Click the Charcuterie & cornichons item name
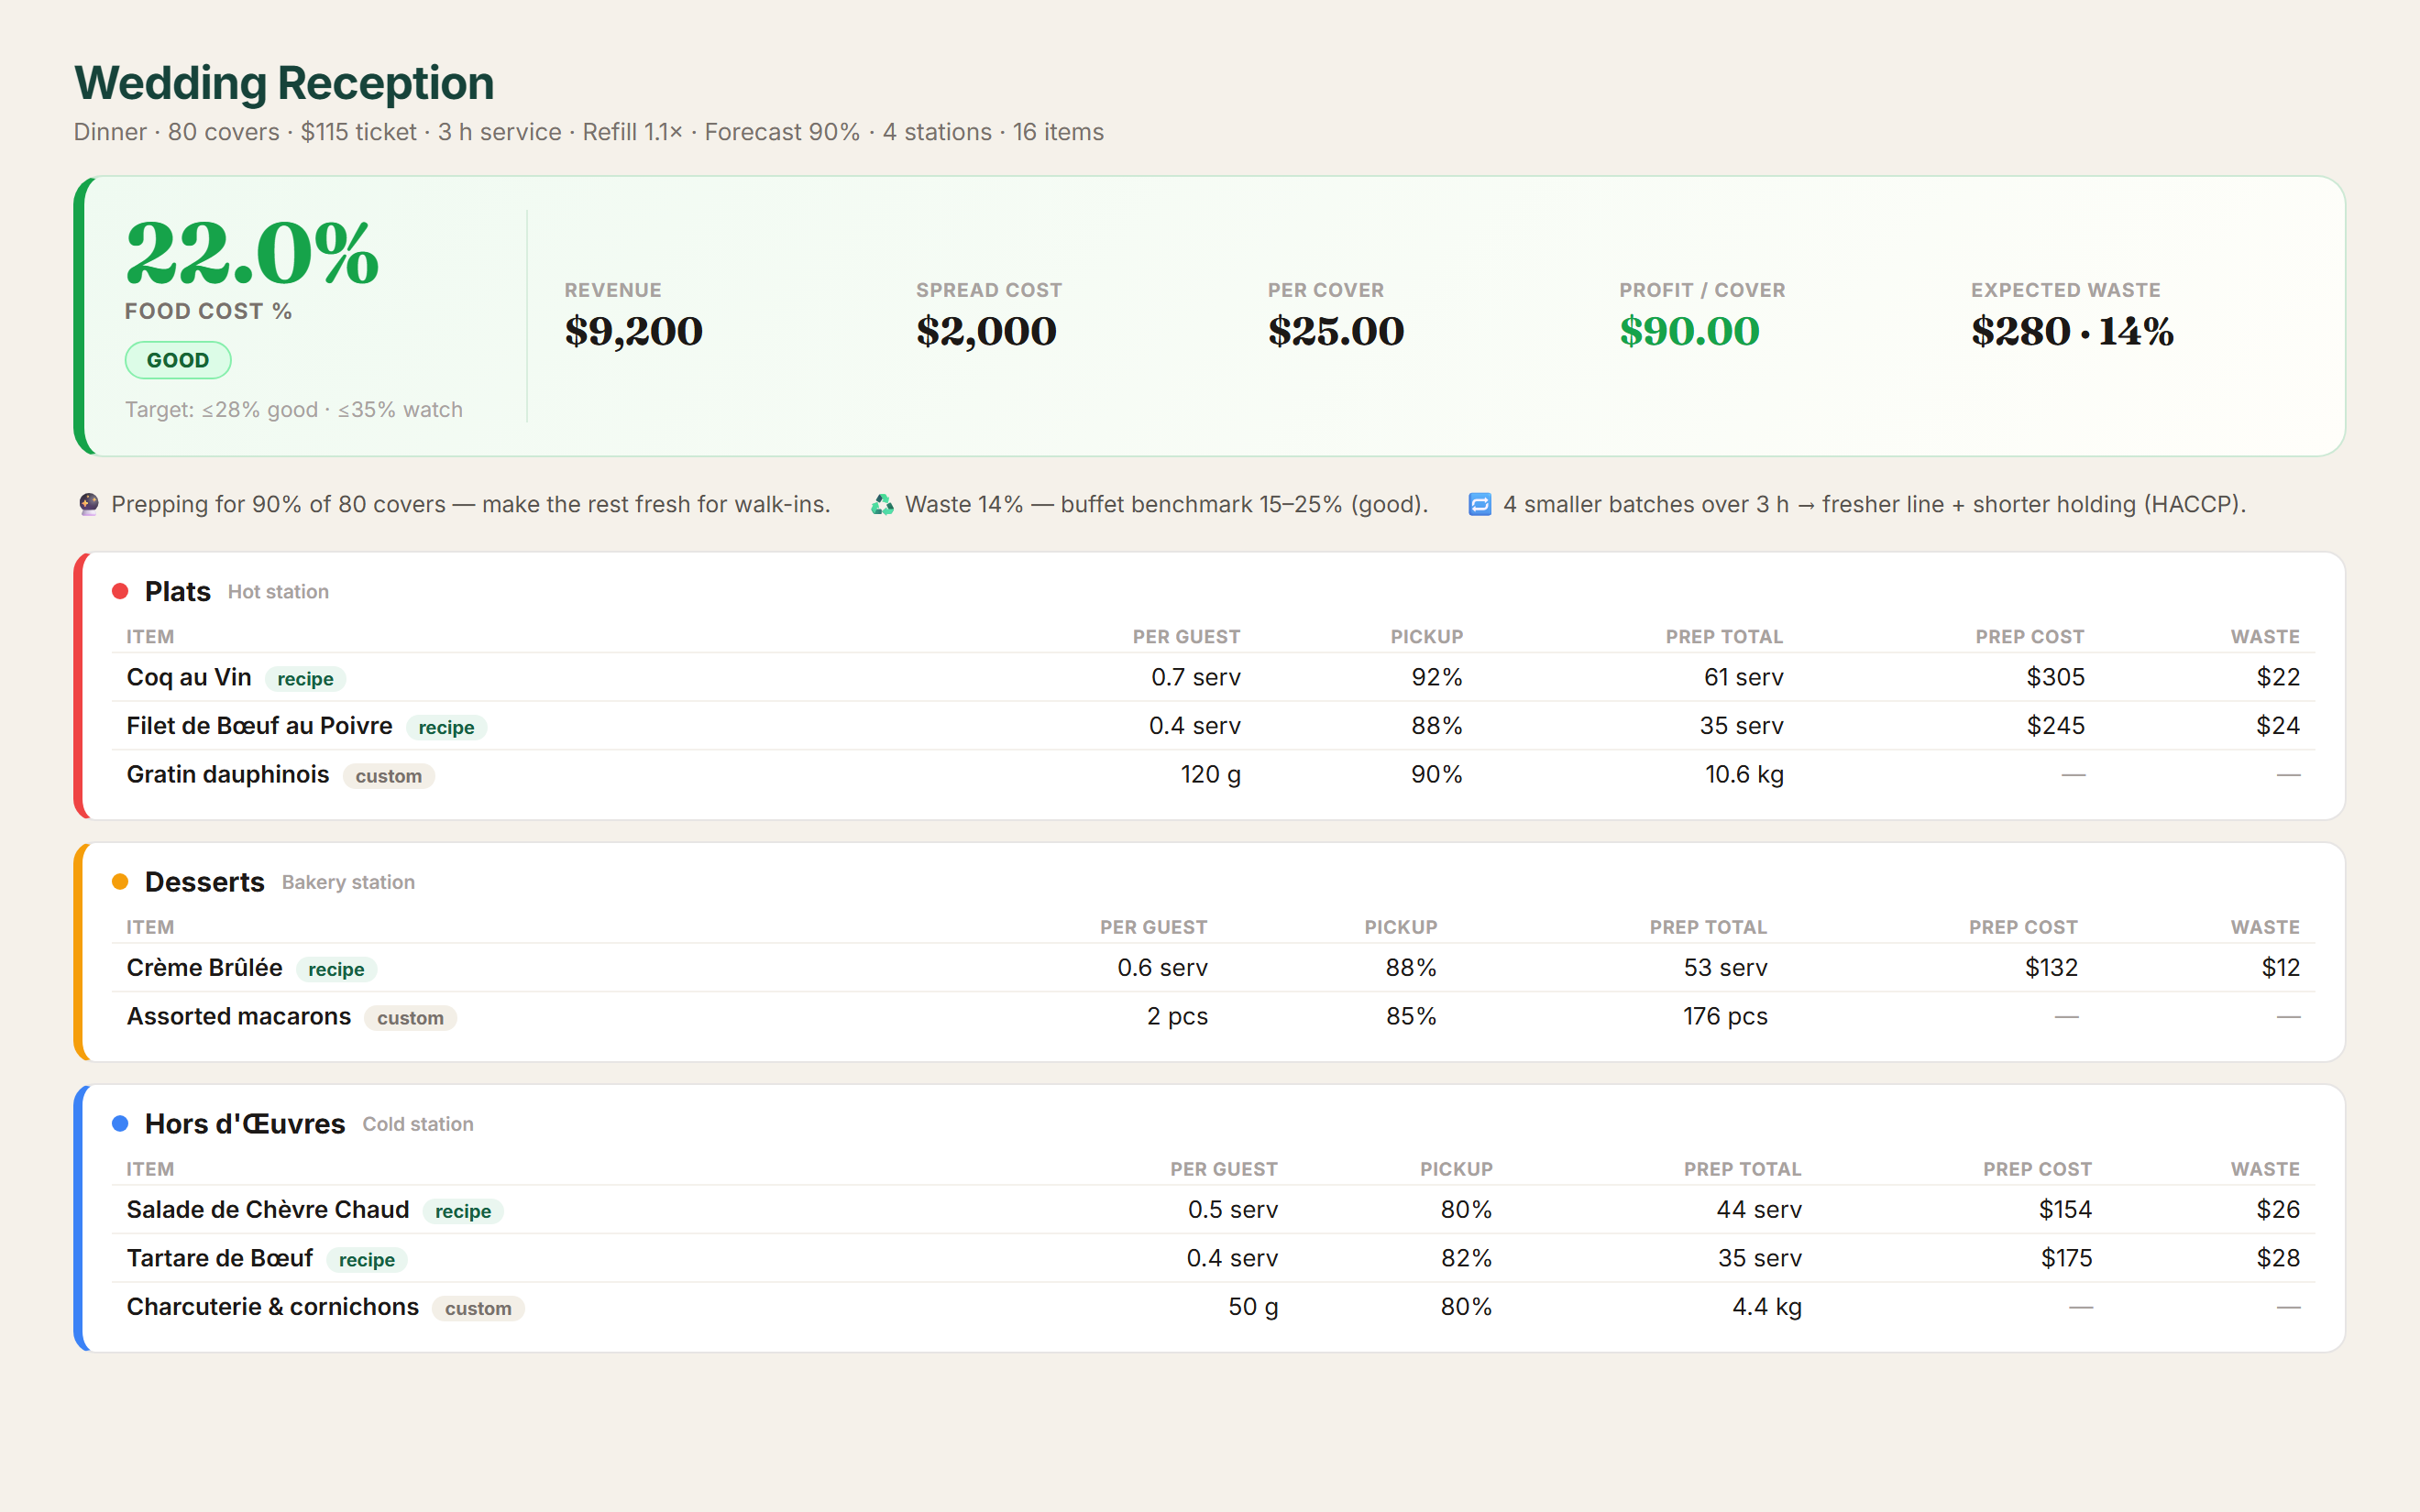2420x1512 pixels. click(272, 1306)
